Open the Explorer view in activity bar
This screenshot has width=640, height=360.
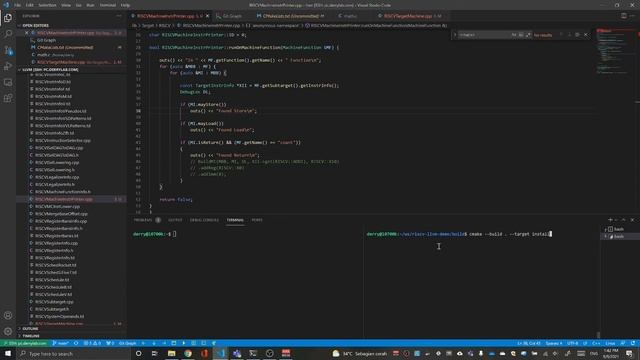click(8, 18)
